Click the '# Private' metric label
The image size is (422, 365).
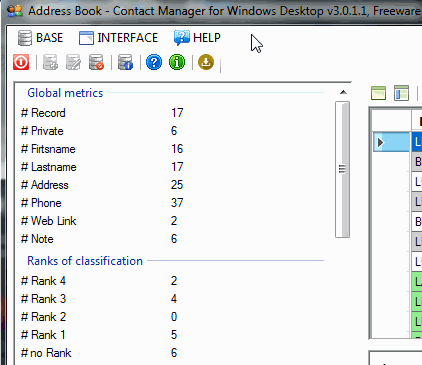coord(42,131)
